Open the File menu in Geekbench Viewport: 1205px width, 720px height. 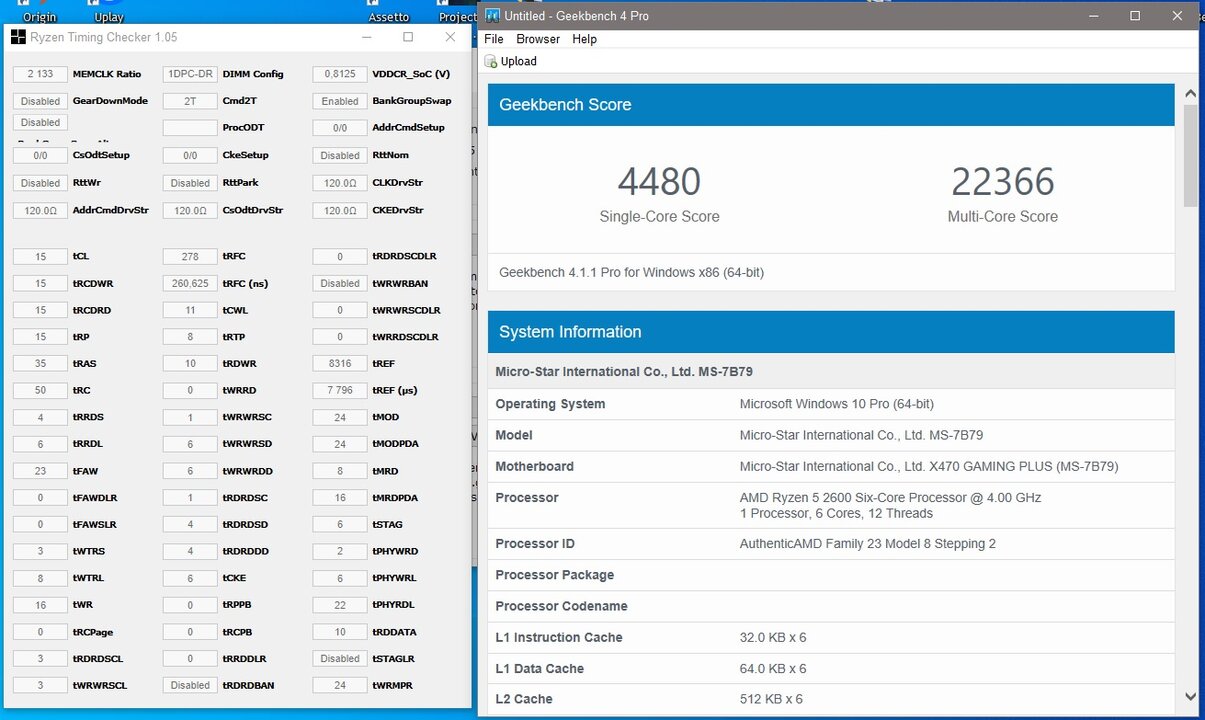[x=493, y=39]
